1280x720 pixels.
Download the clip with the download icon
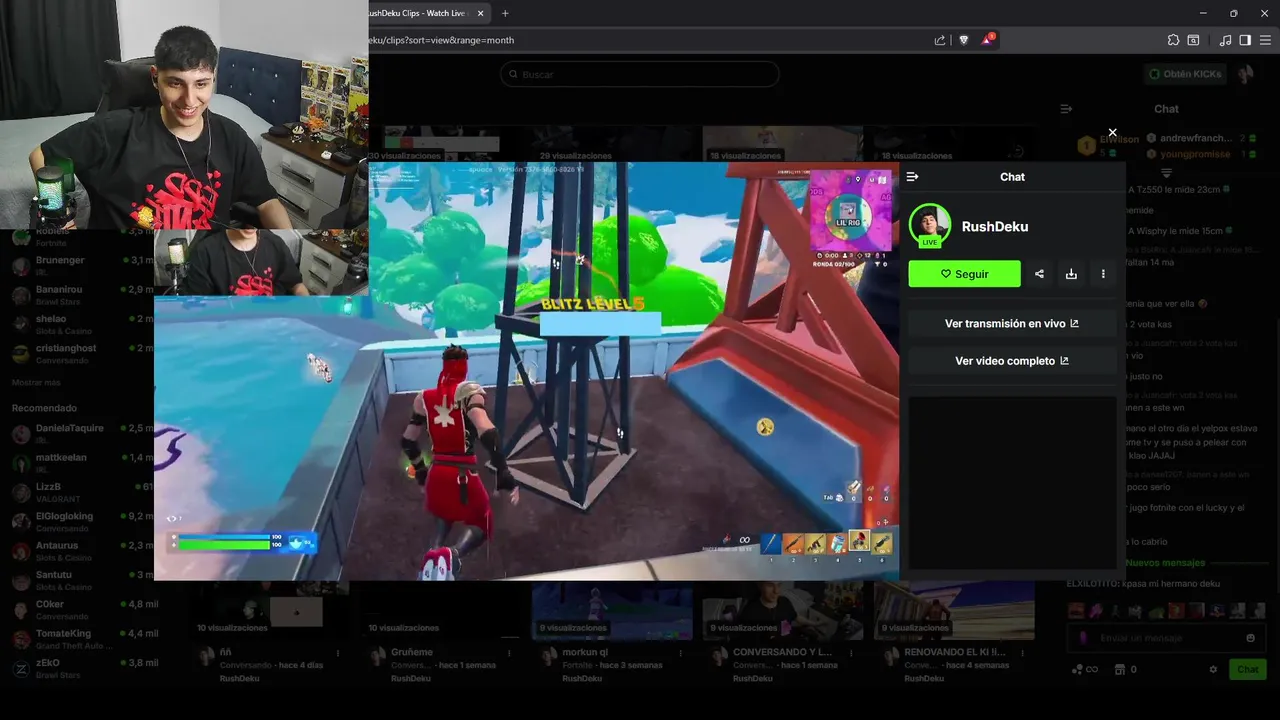pos(1071,274)
